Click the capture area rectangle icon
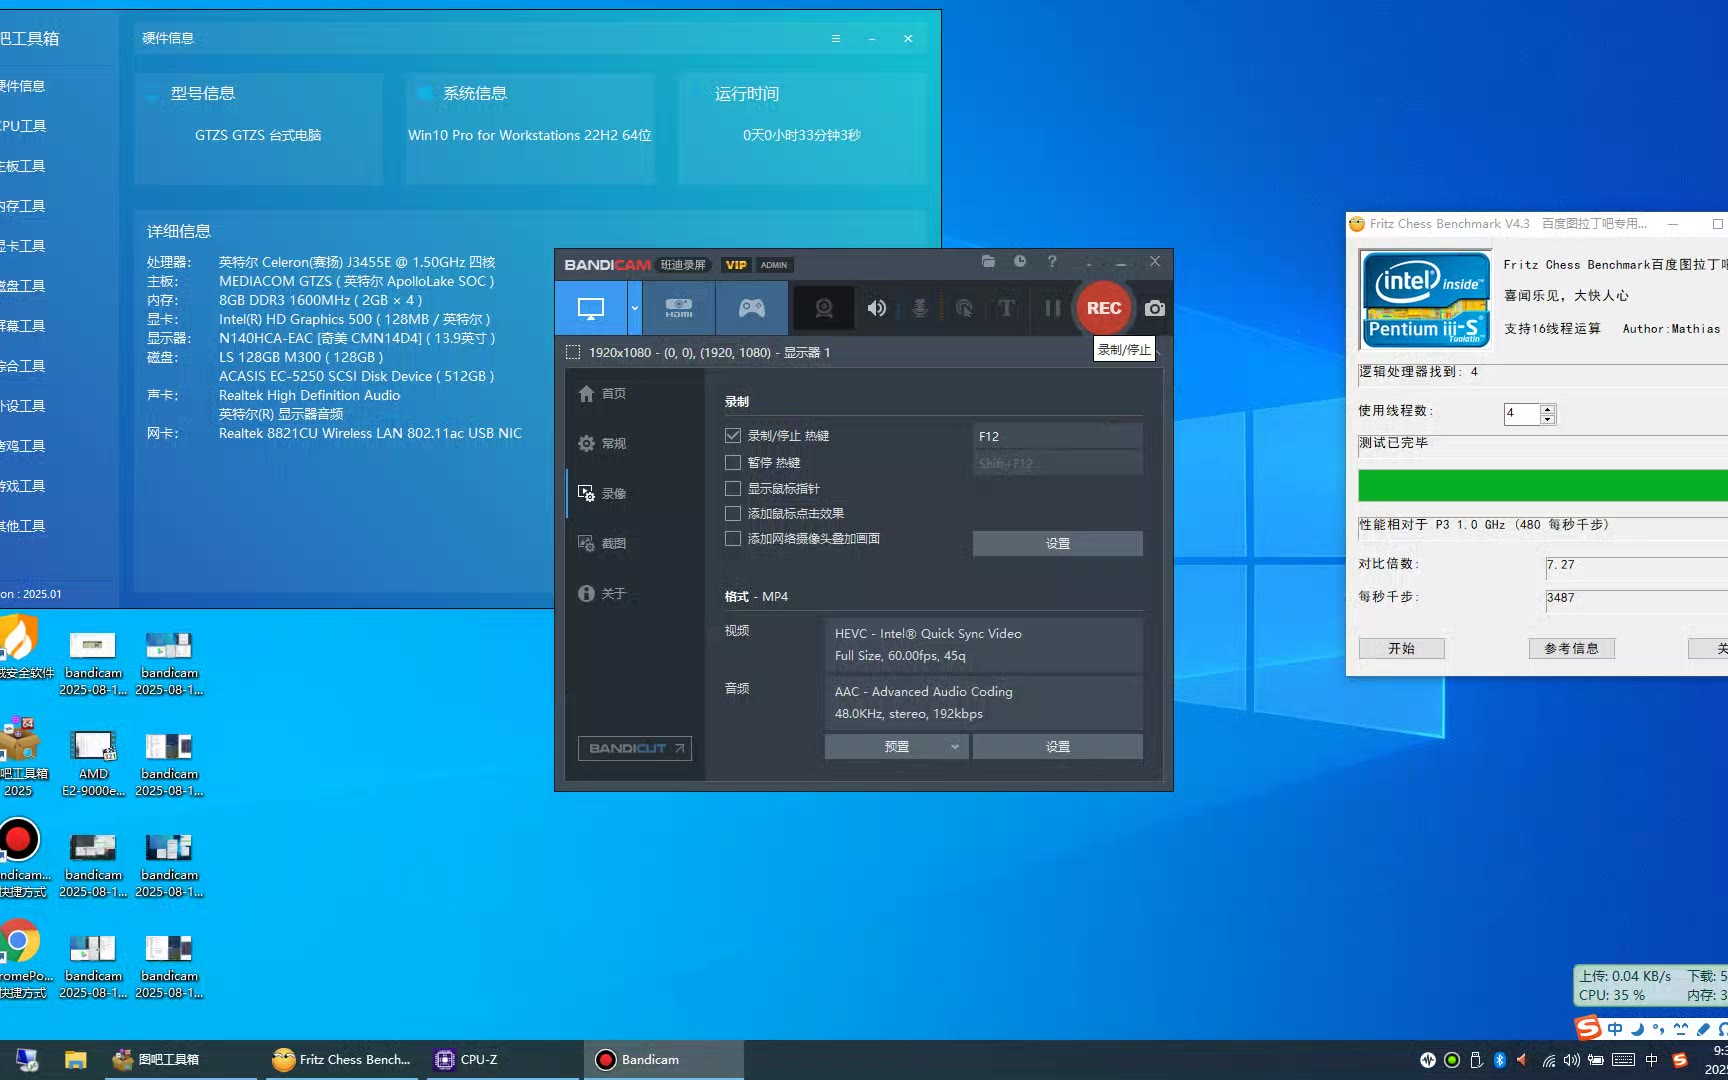The width and height of the screenshot is (1728, 1080). pos(573,352)
